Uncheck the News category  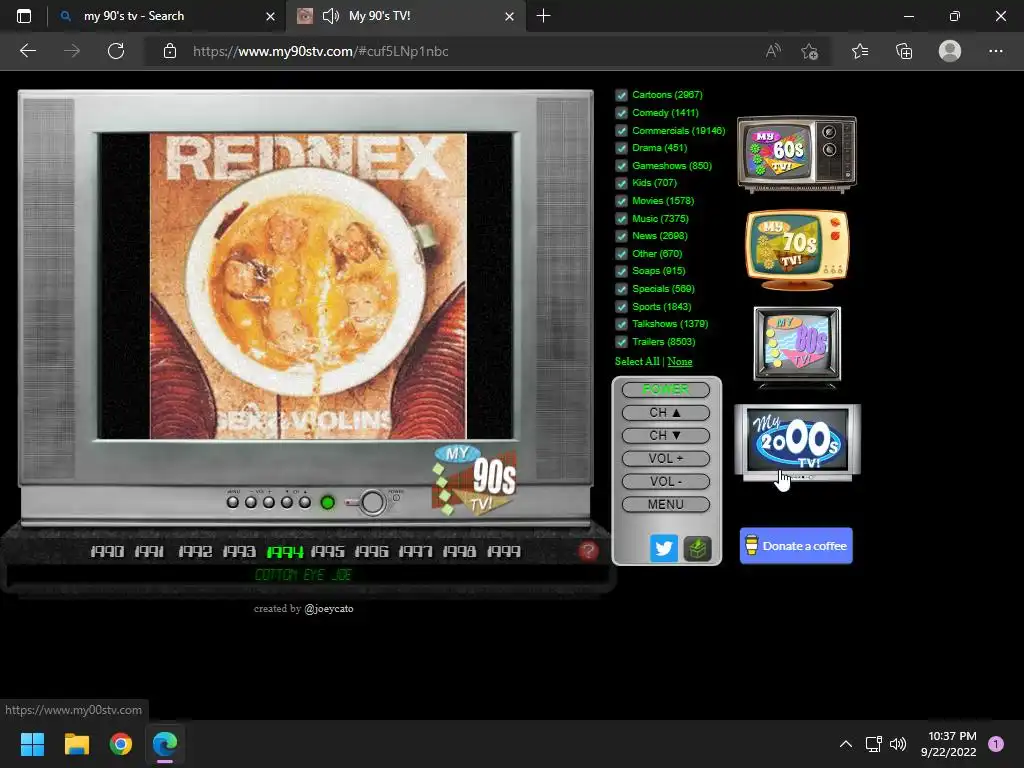coord(622,236)
